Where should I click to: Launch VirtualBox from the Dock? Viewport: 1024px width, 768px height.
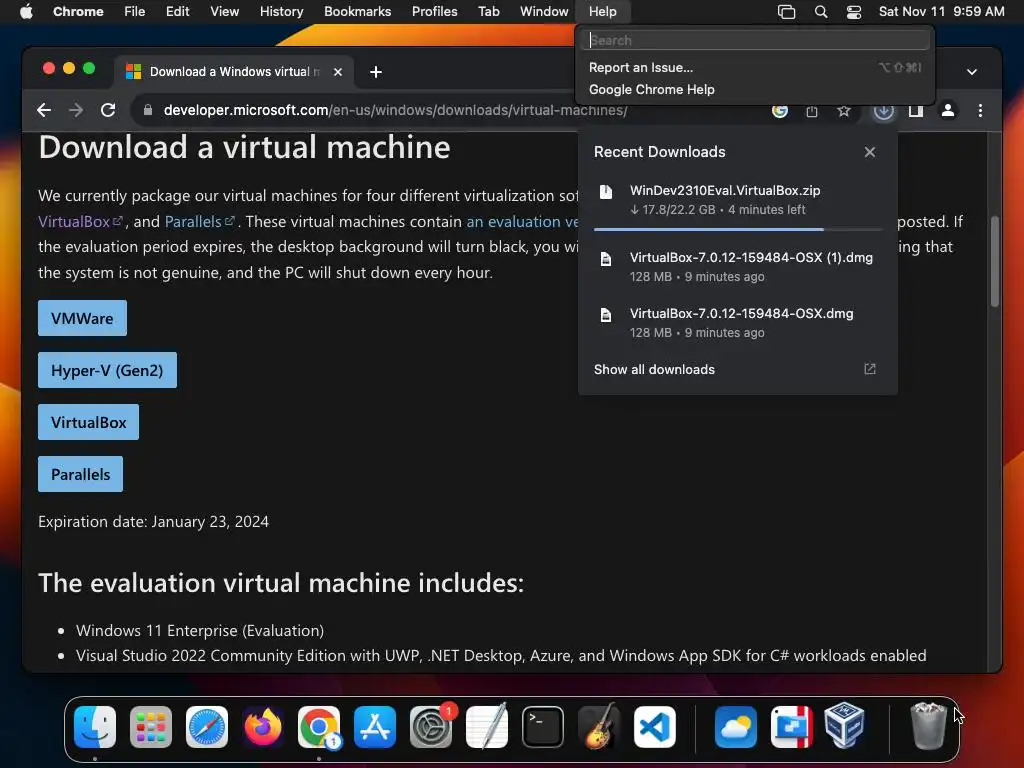845,727
